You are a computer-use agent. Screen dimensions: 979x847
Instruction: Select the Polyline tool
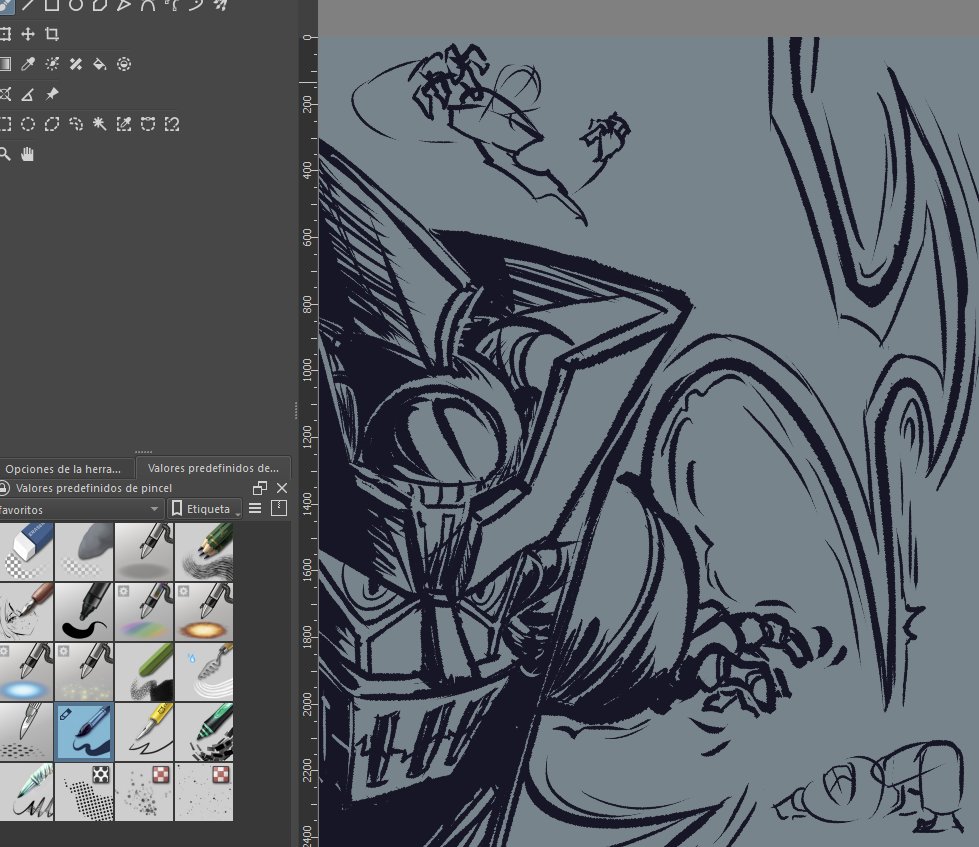point(124,6)
